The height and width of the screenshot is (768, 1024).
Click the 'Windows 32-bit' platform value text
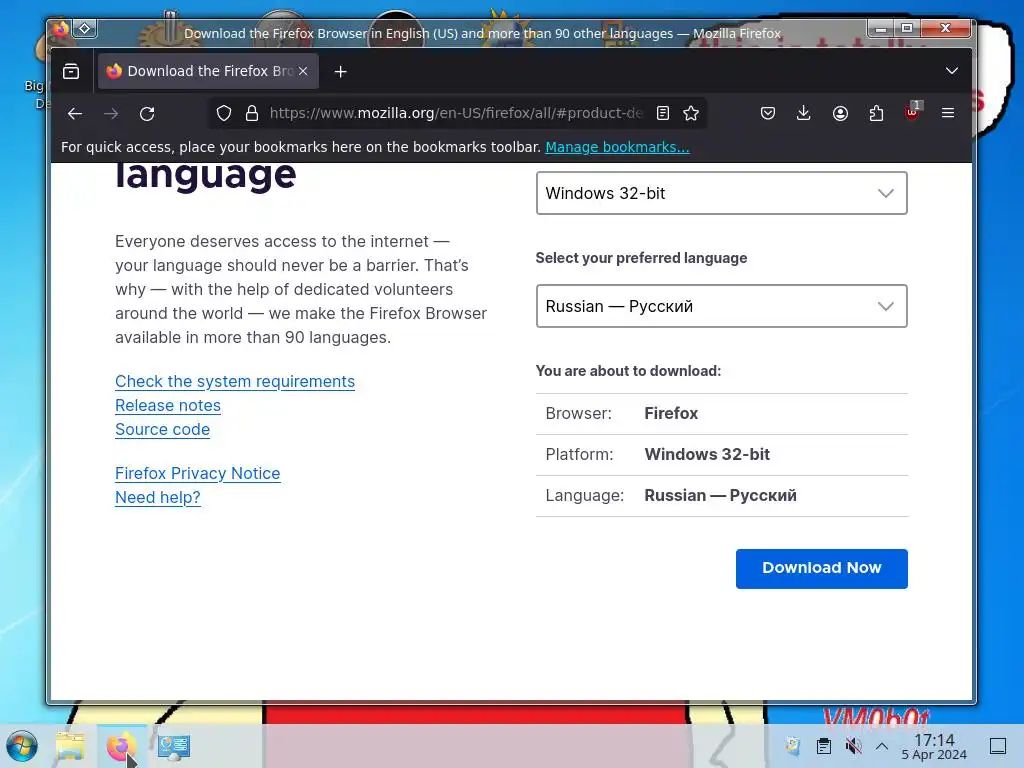pos(707,455)
